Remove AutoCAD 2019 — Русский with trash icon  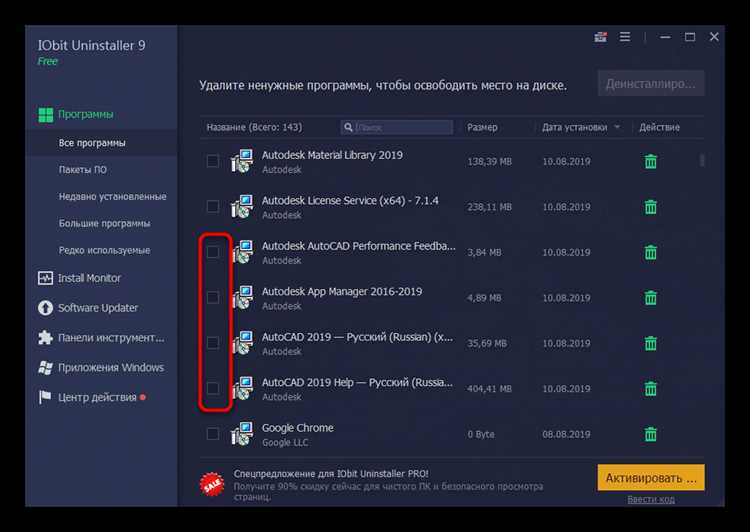pos(651,343)
